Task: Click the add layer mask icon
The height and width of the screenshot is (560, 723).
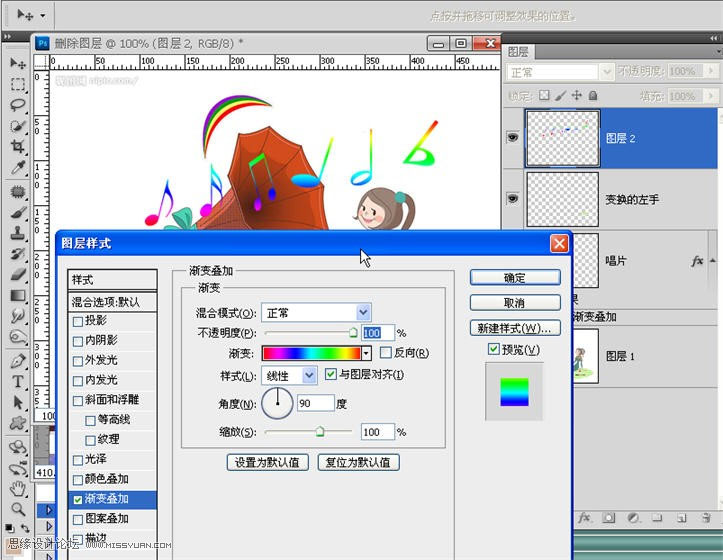Action: pos(609,518)
